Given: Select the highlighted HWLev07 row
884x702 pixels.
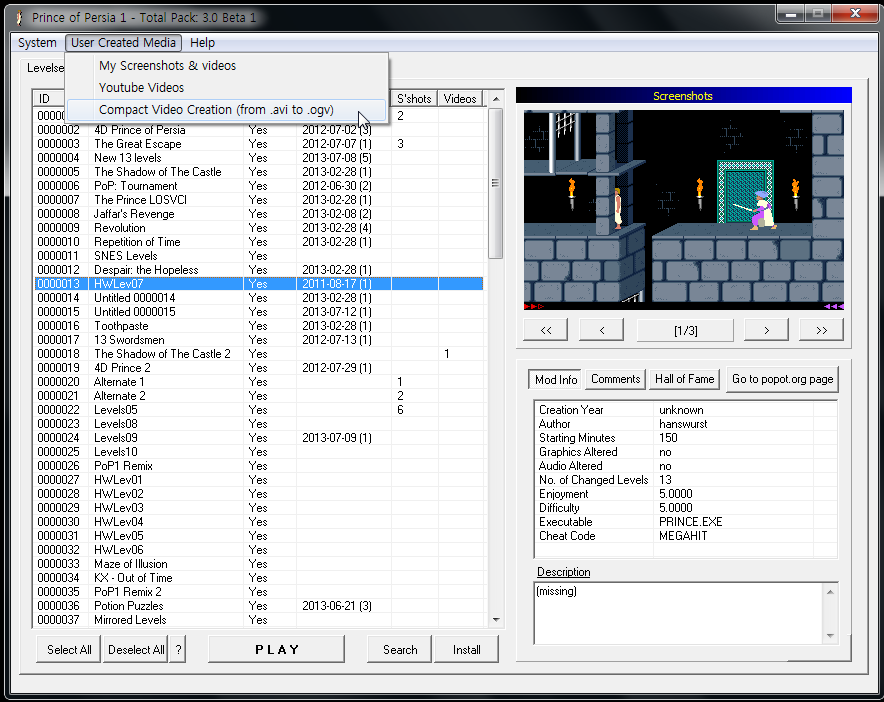Looking at the screenshot, I should click(259, 284).
